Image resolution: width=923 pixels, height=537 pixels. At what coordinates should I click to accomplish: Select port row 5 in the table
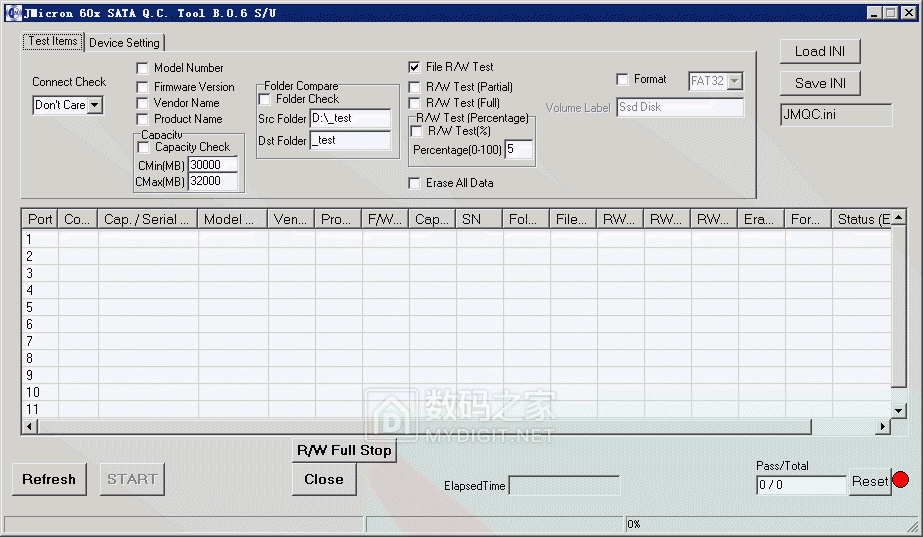[x=456, y=307]
